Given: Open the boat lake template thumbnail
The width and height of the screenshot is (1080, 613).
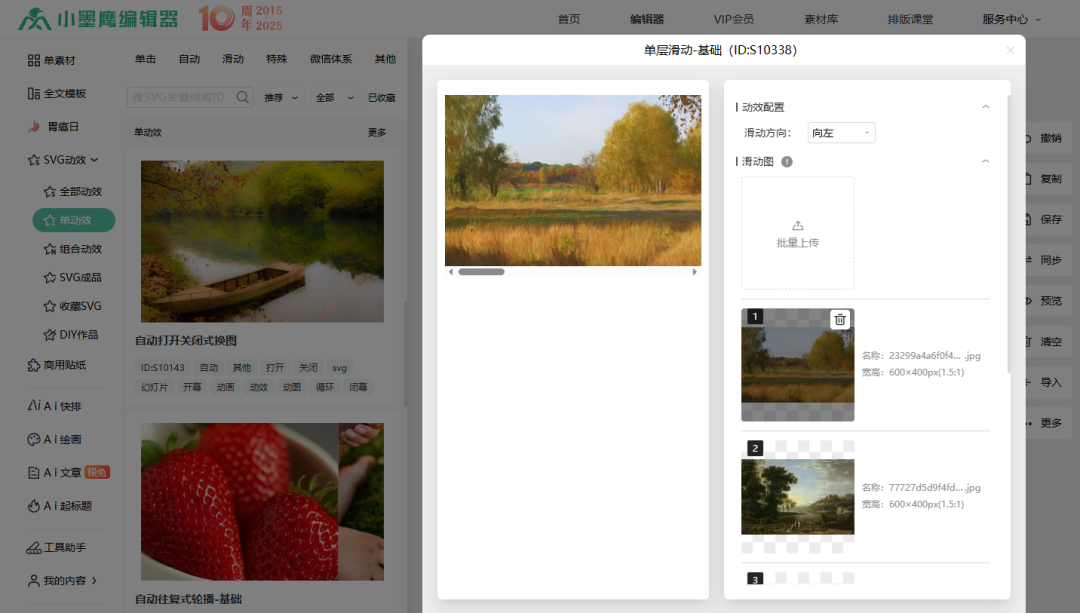Looking at the screenshot, I should (x=262, y=242).
